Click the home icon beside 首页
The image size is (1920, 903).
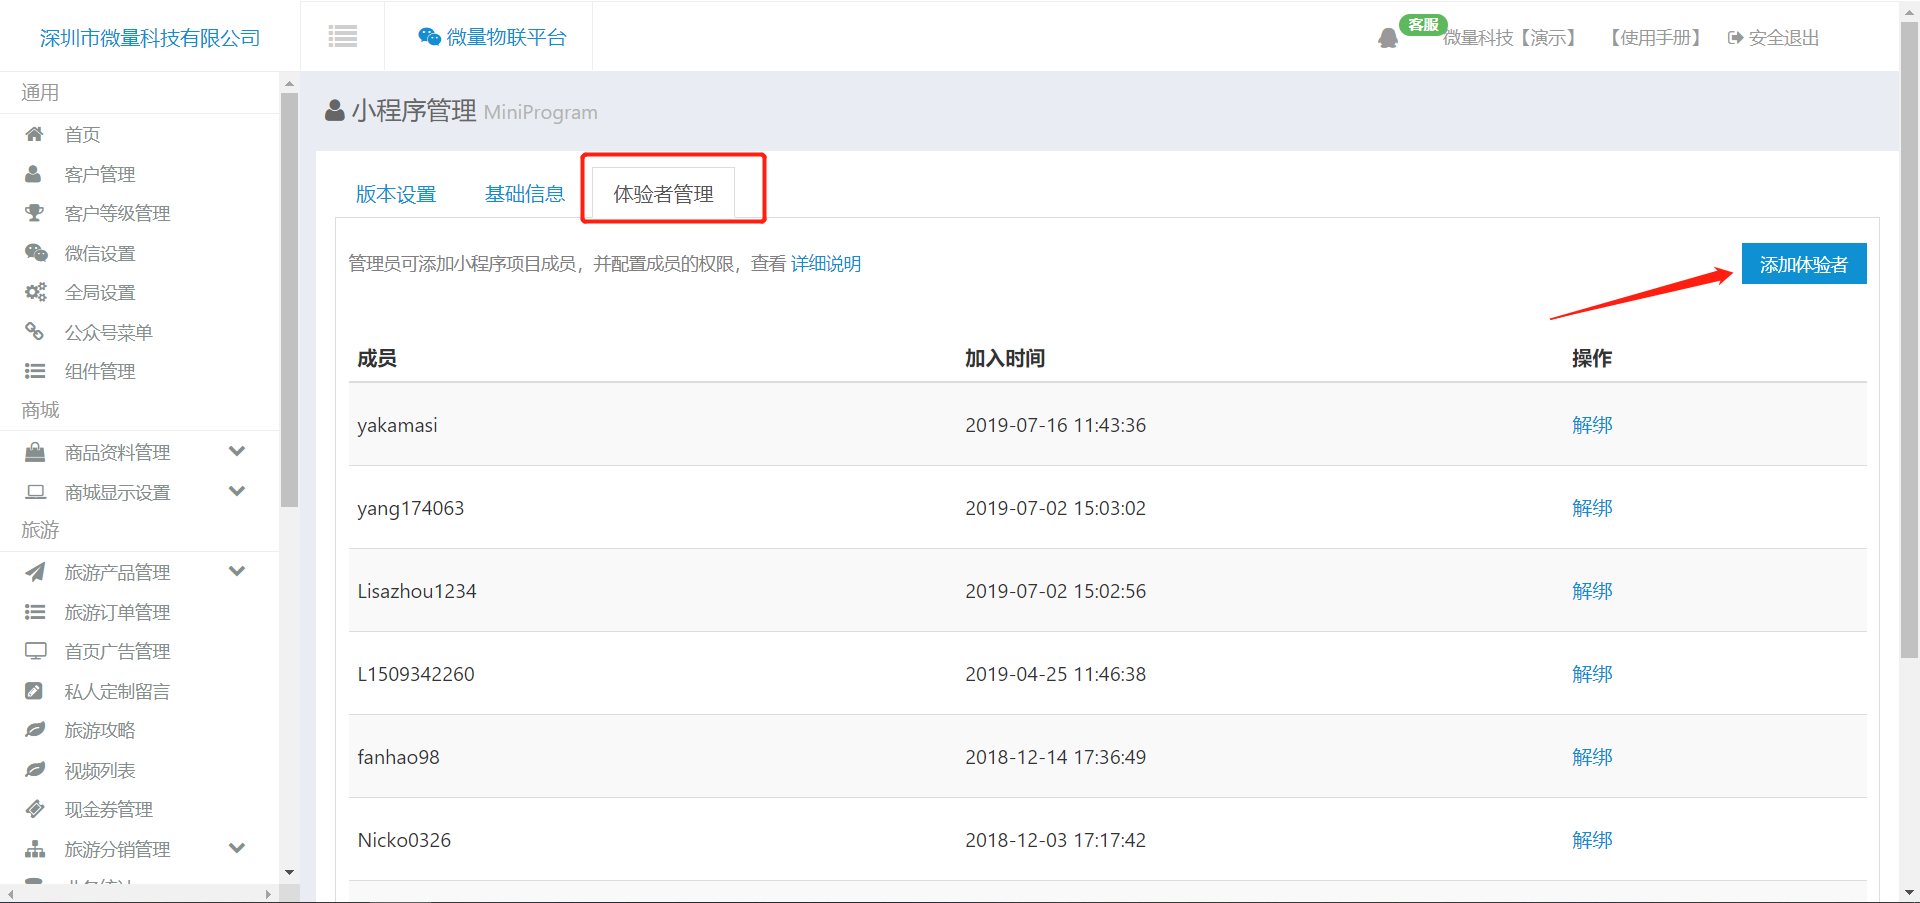pyautogui.click(x=35, y=134)
